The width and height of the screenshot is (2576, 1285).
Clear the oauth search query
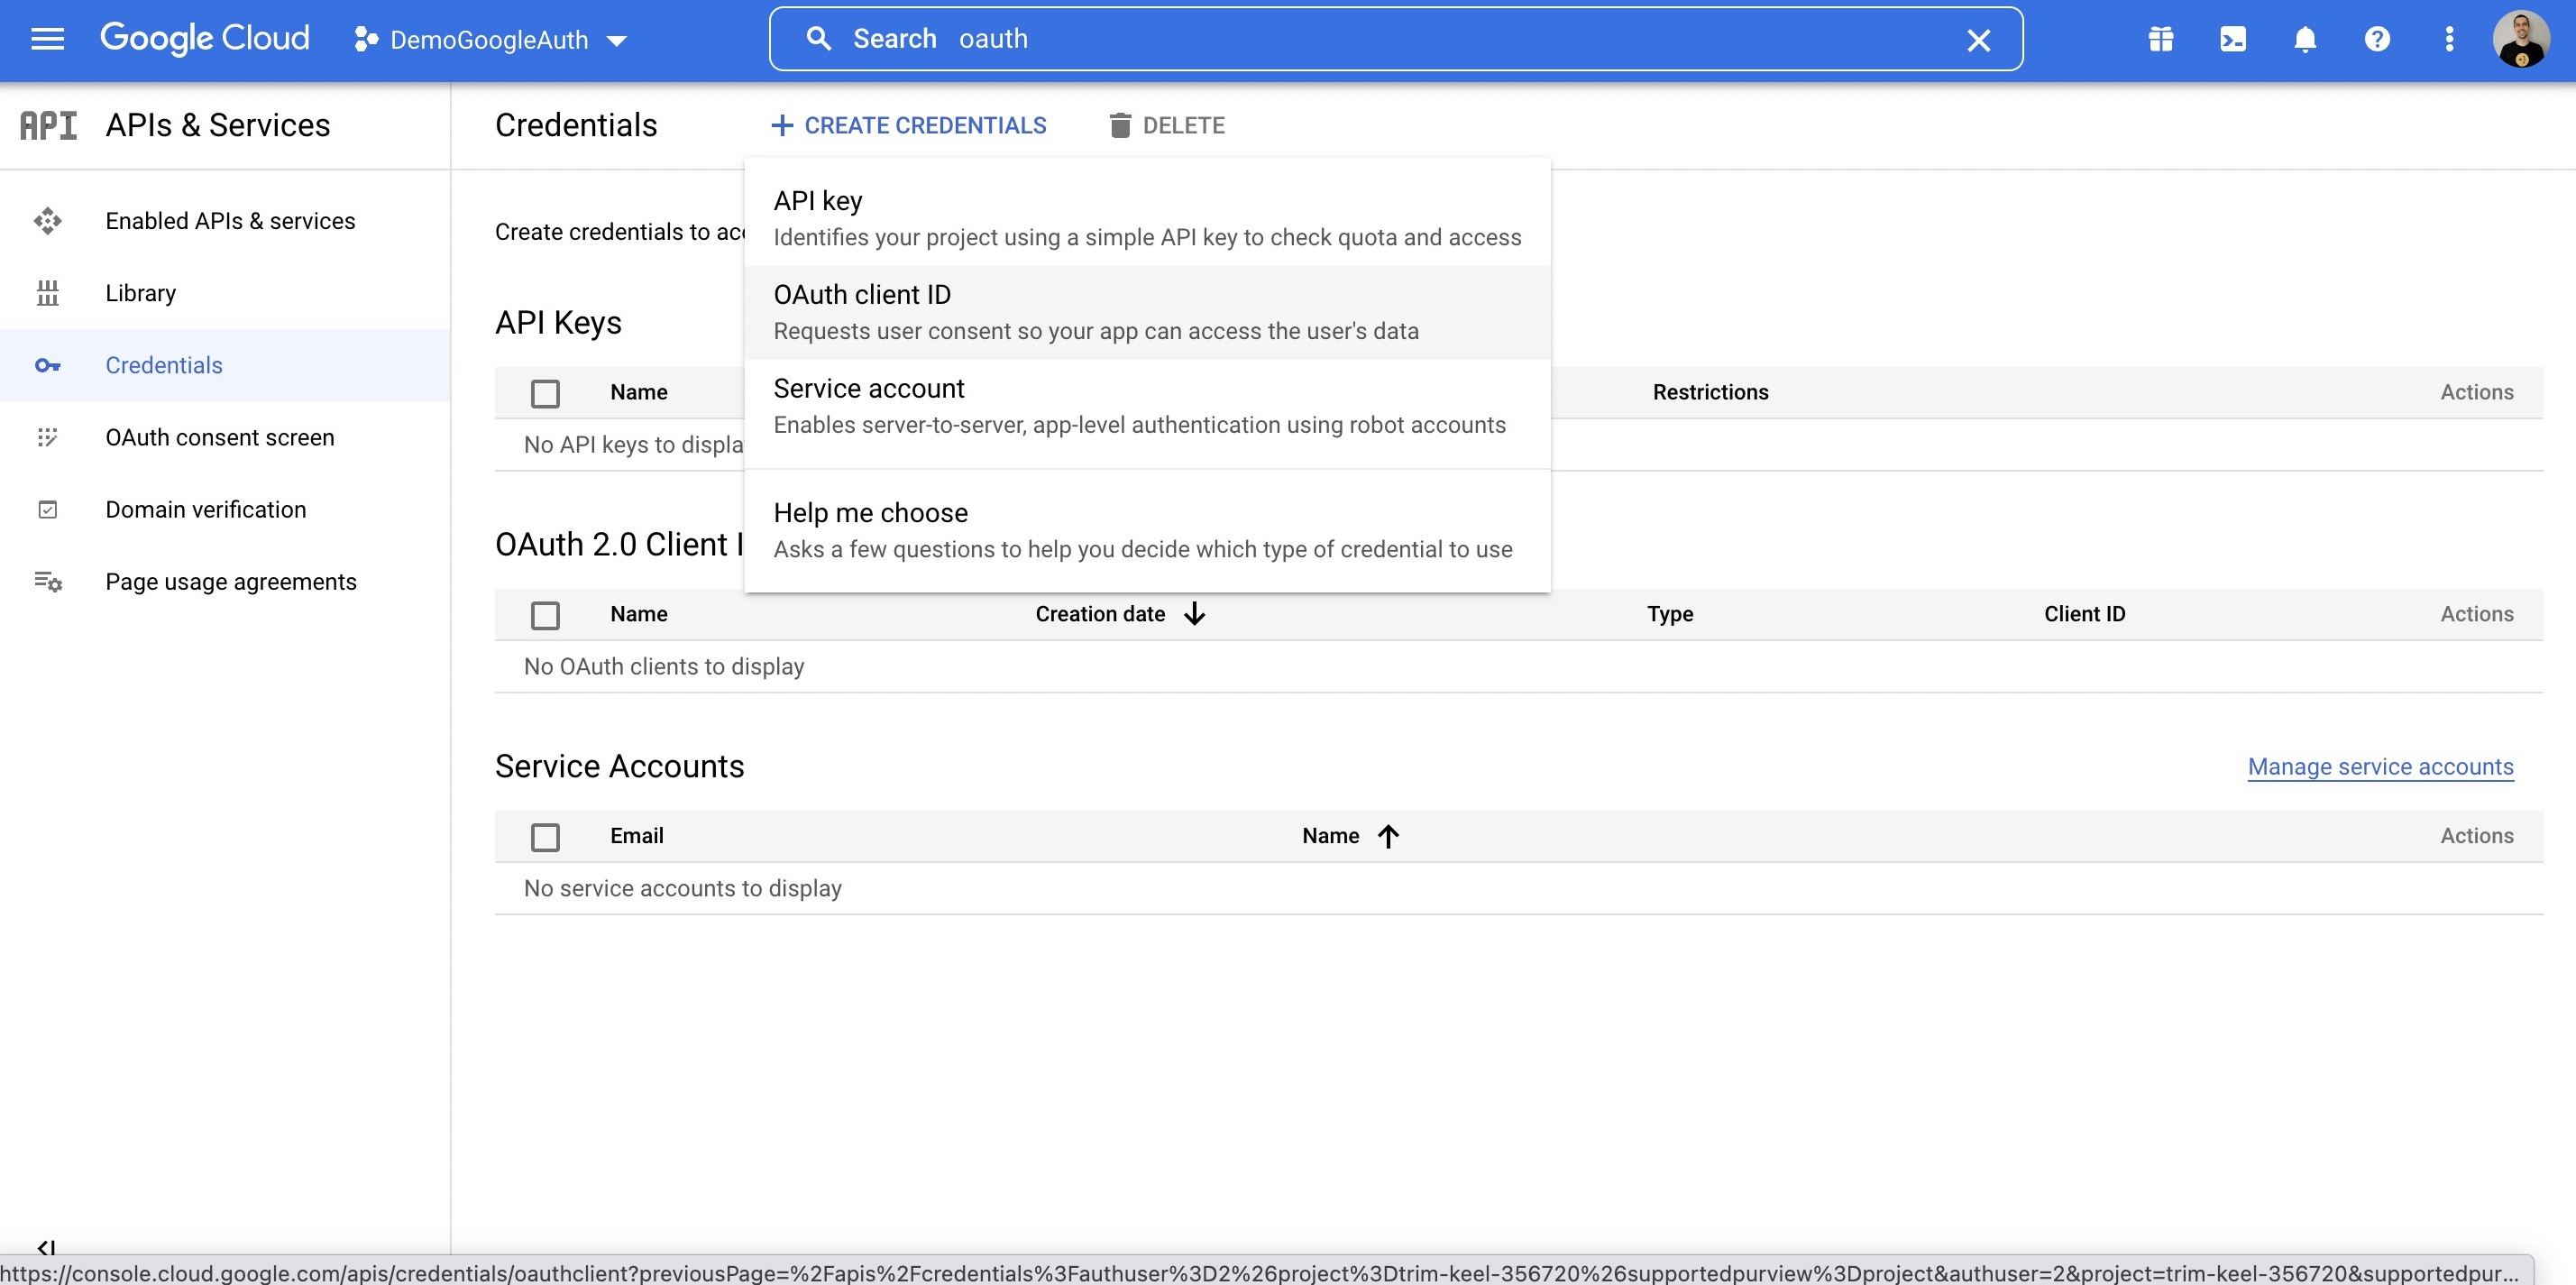(x=1978, y=39)
